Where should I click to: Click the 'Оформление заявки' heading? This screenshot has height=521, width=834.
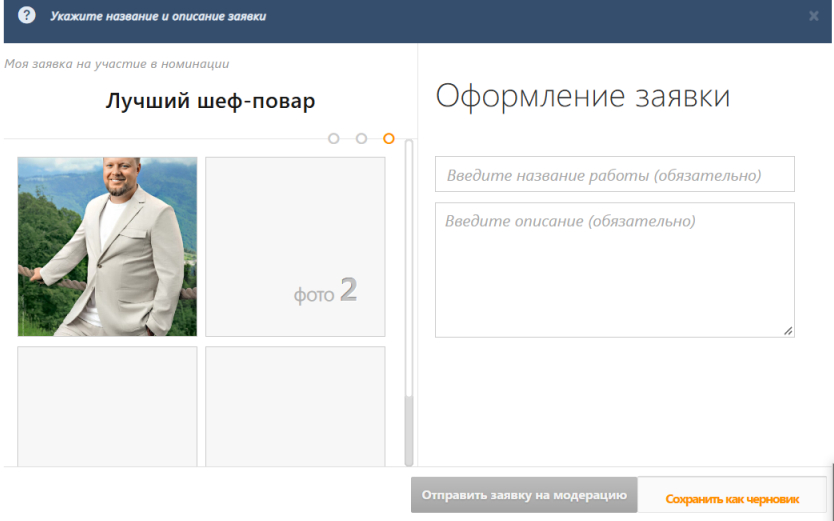tap(583, 96)
